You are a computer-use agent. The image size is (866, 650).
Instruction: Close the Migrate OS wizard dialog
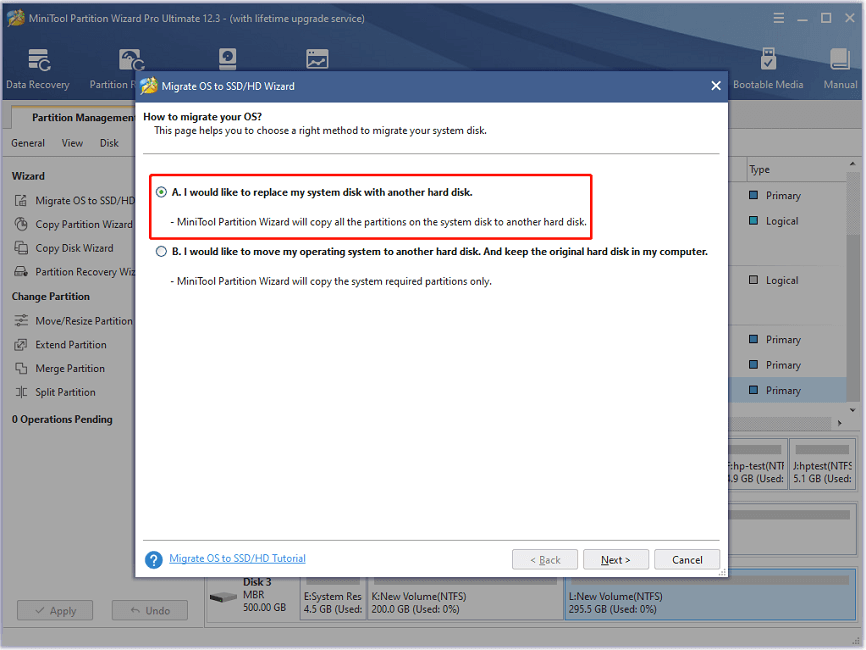point(716,86)
